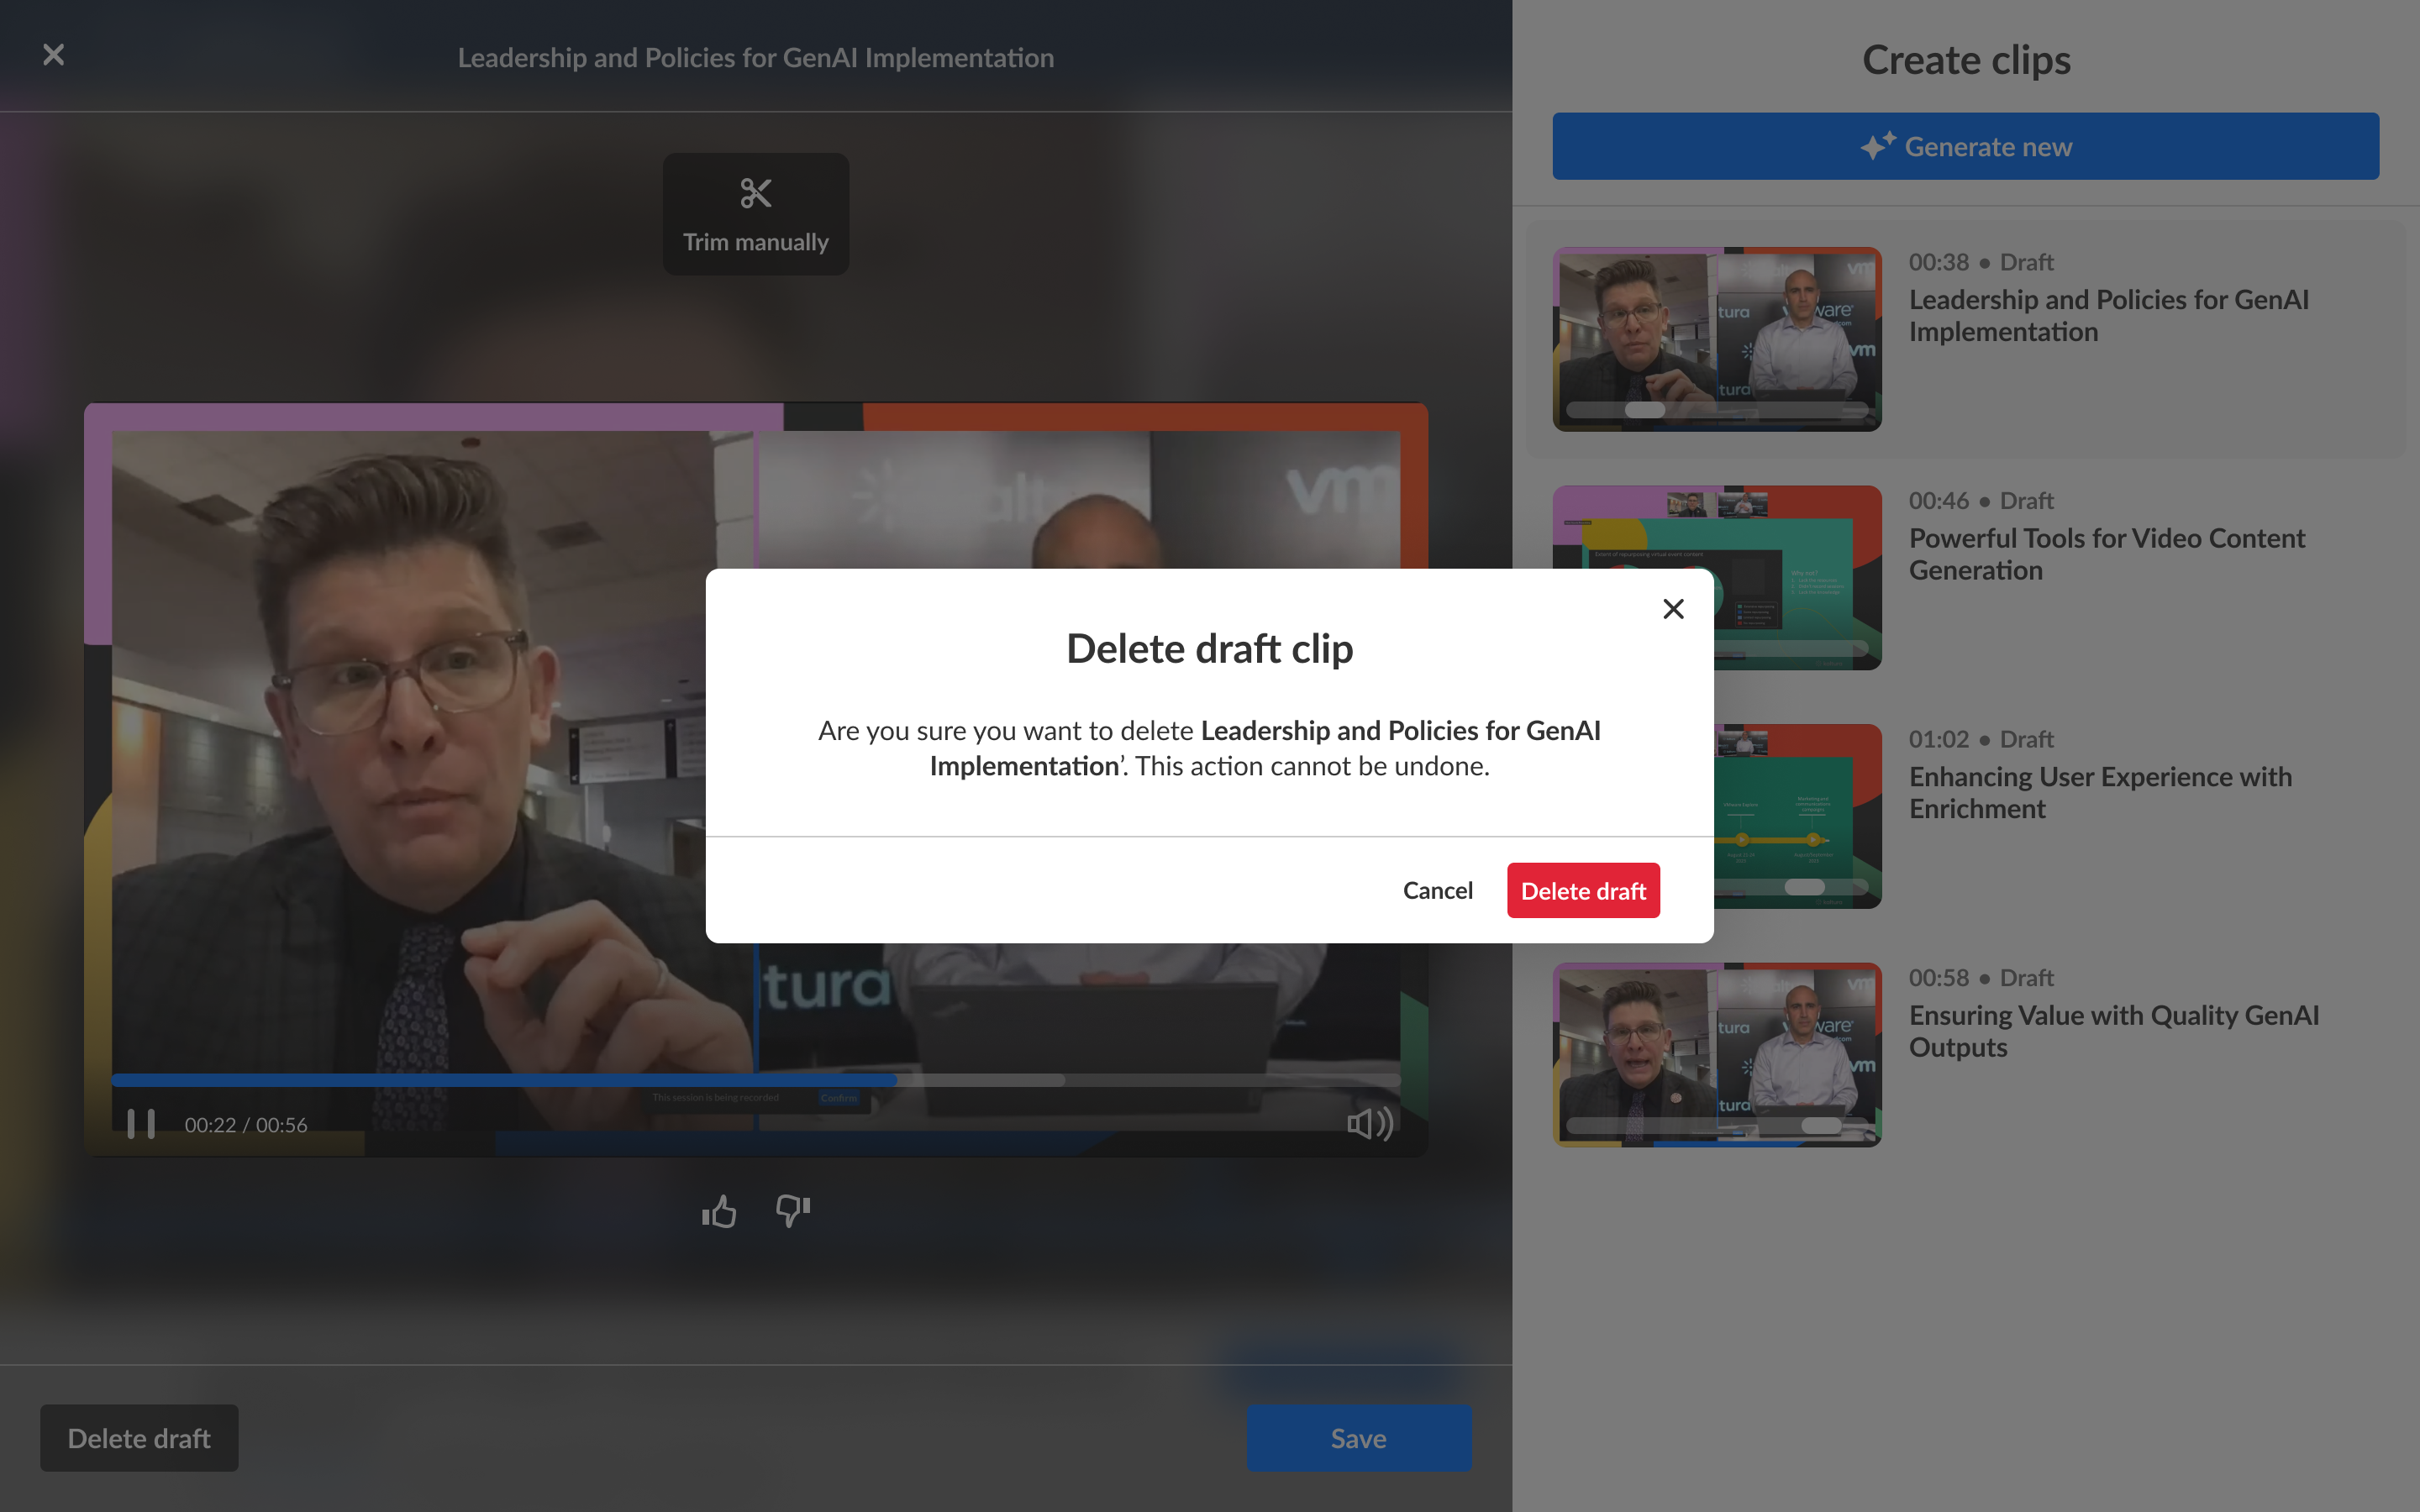Confirm with red Delete draft button
2420x1512 pixels.
click(x=1582, y=890)
